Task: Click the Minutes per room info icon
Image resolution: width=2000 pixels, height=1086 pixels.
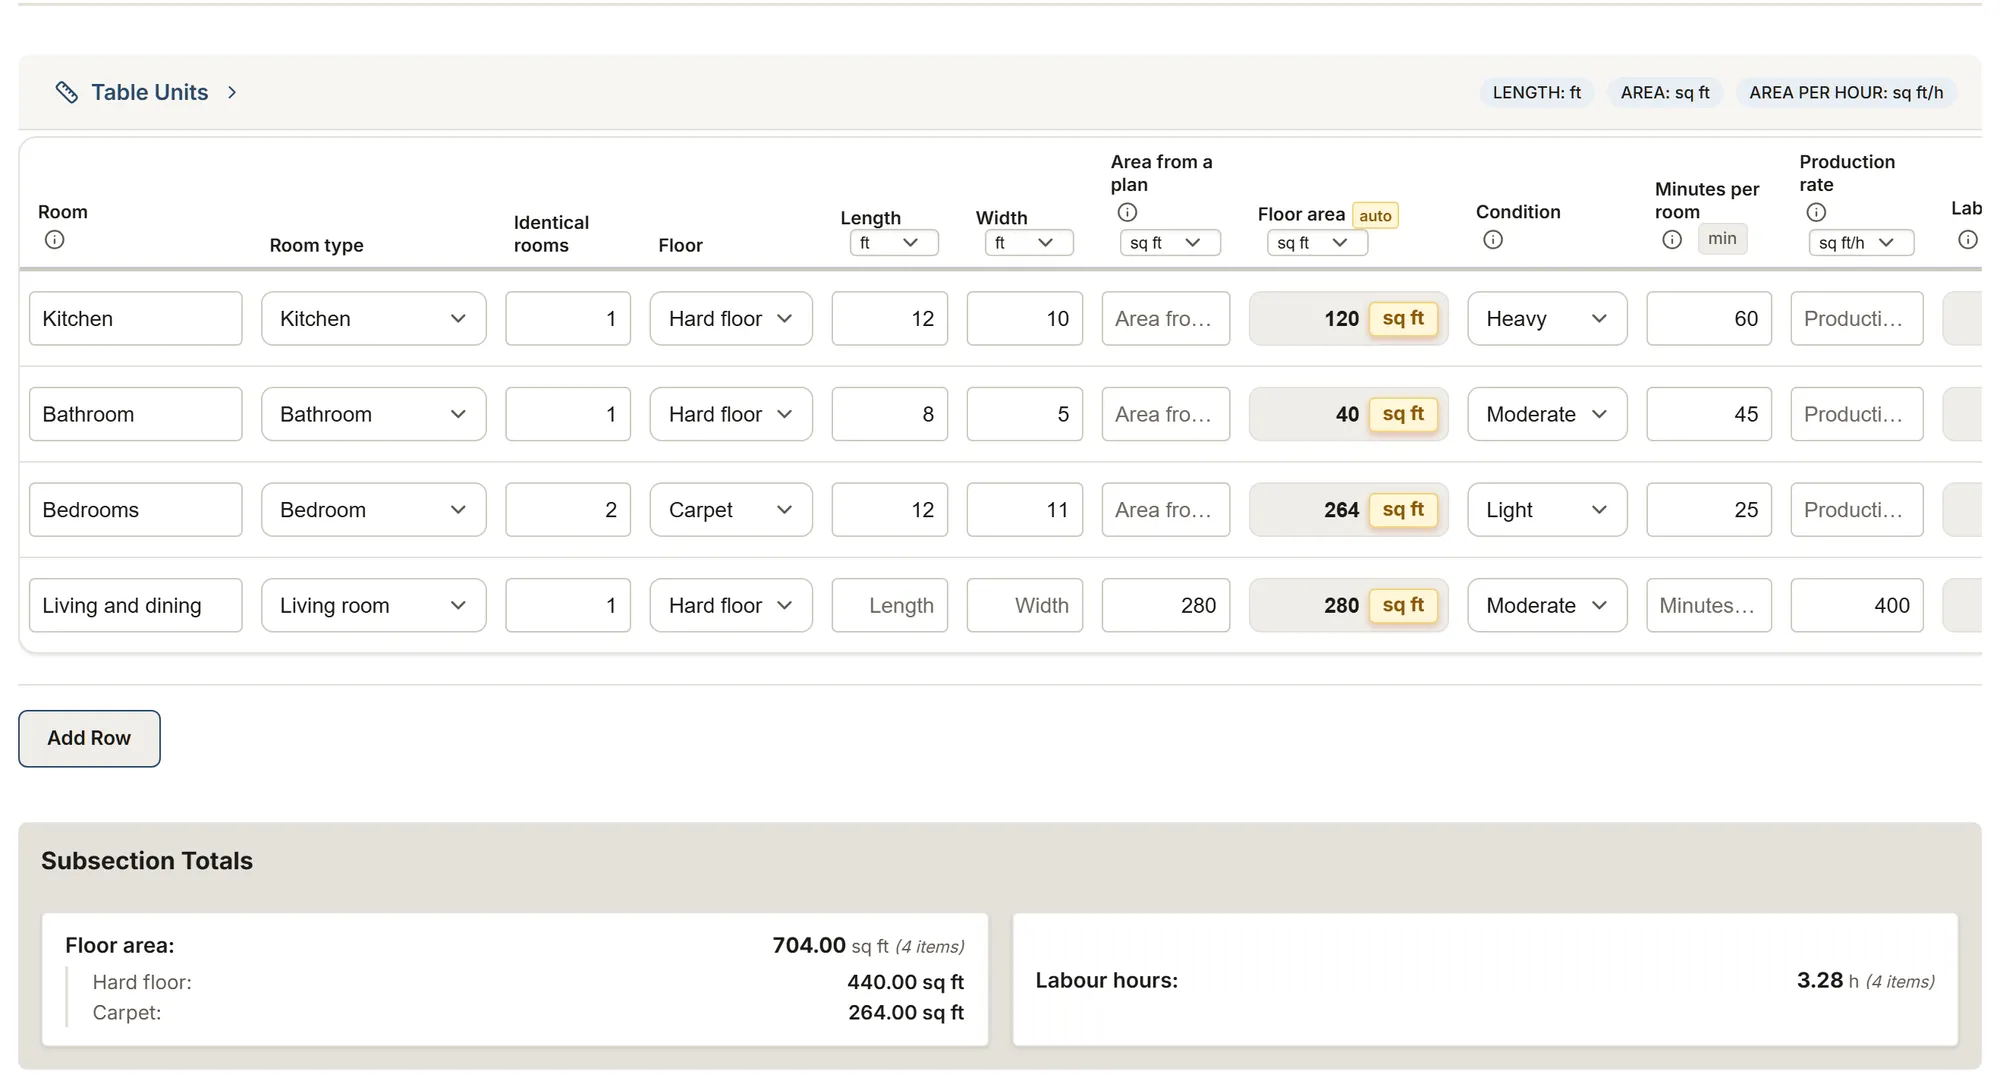Action: point(1672,240)
